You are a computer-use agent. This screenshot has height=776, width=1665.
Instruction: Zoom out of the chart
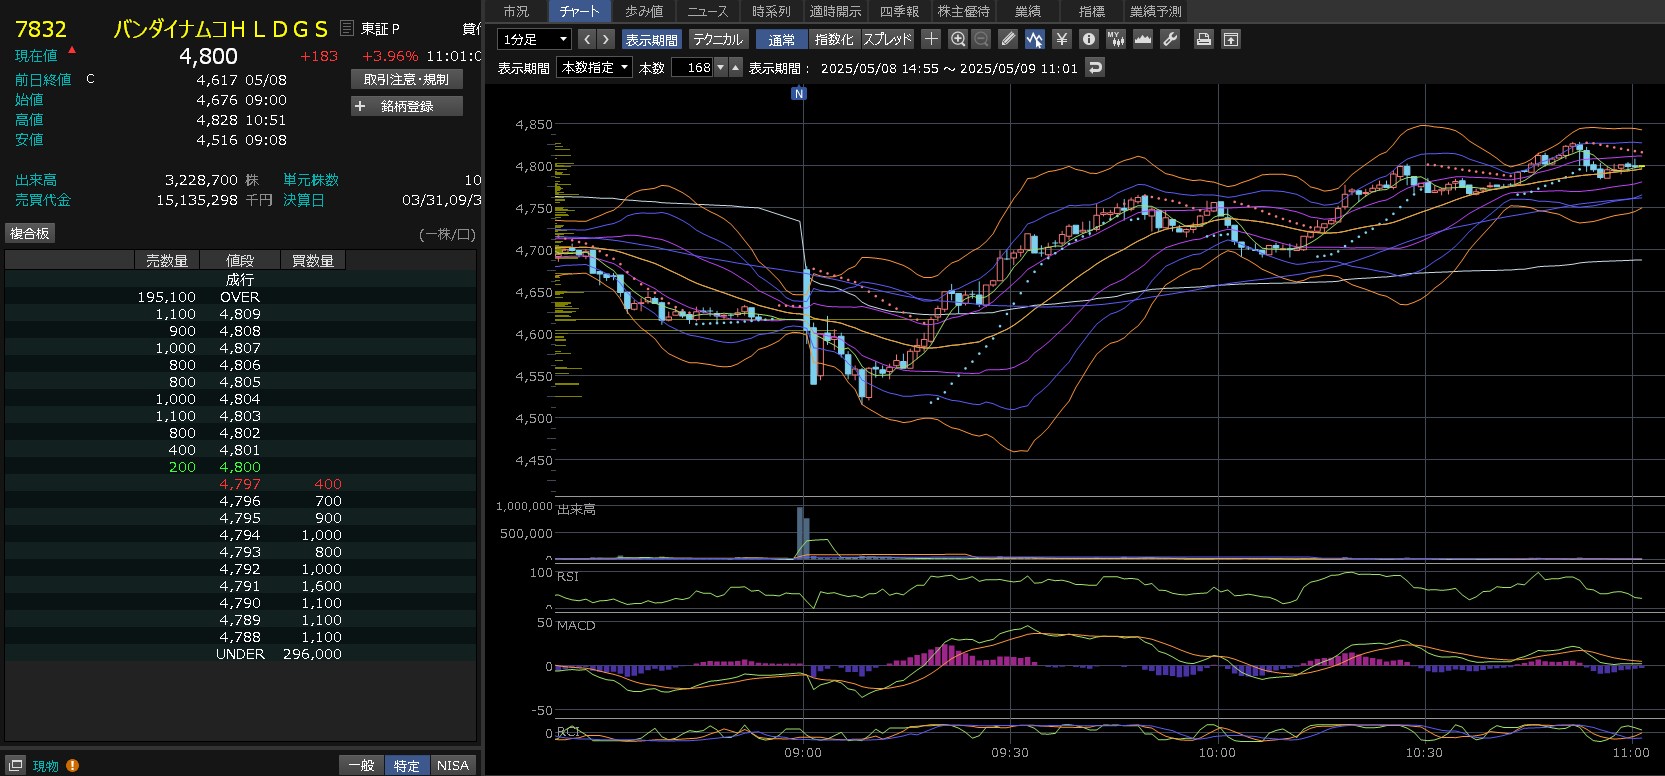pos(981,39)
